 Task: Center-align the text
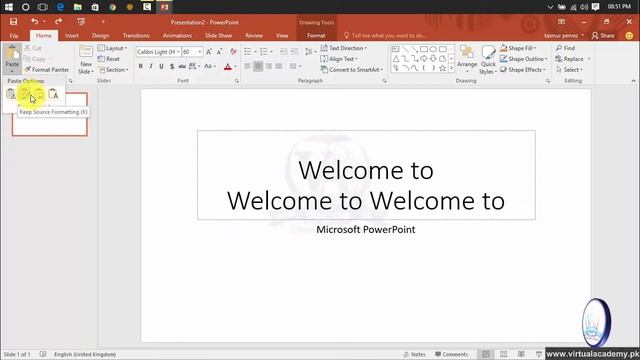[258, 66]
